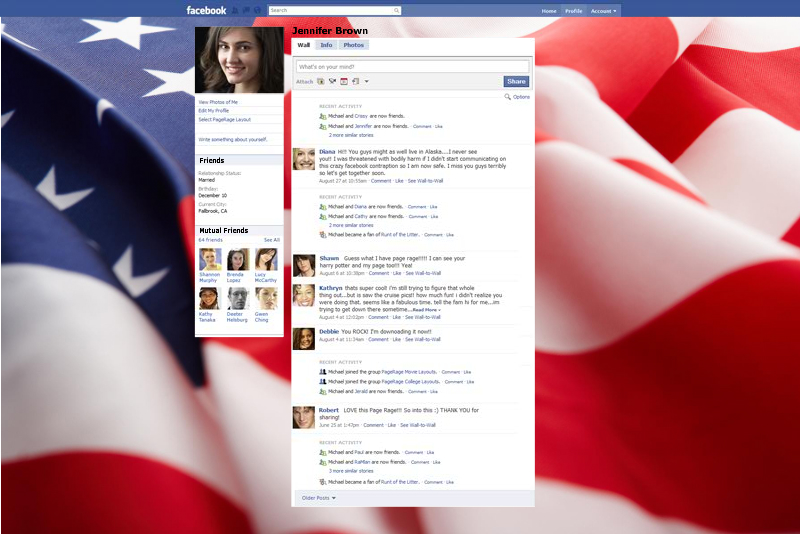Click See All mutual friends
This screenshot has height=534, width=800.
pyautogui.click(x=271, y=240)
